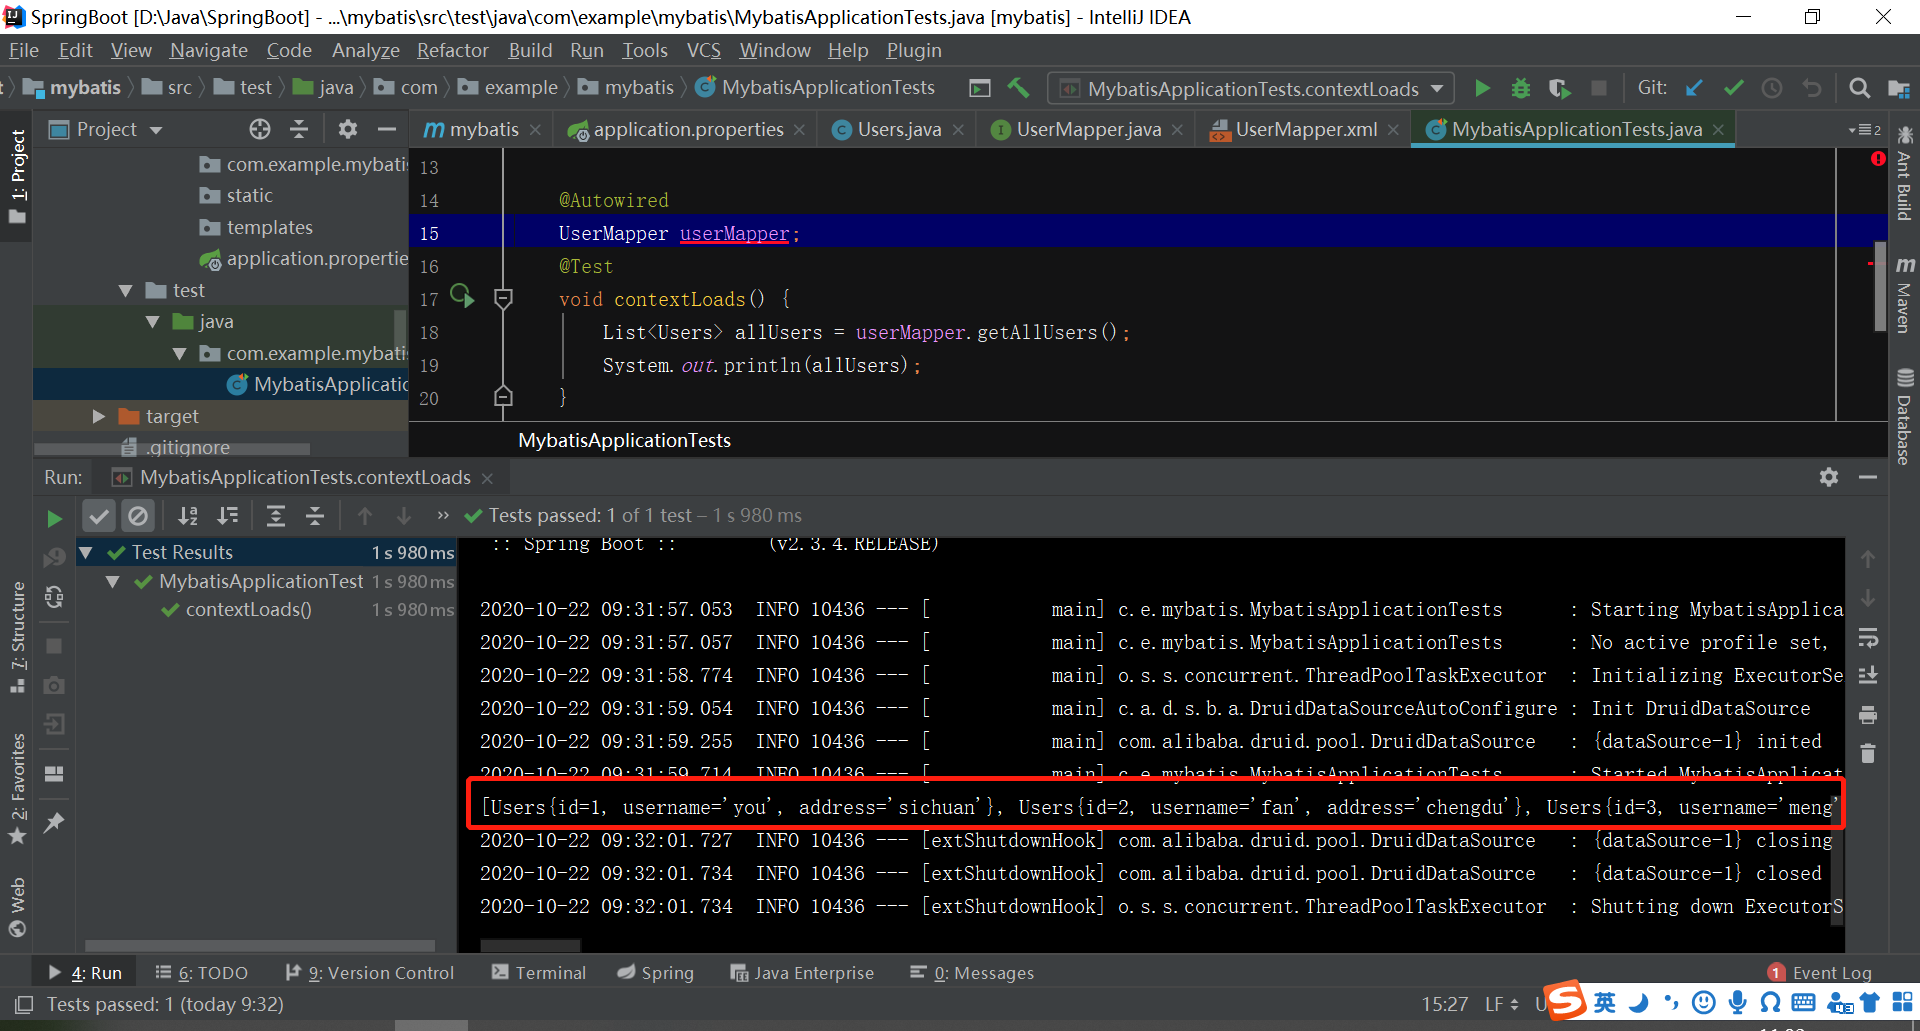Toggle the tool window bars in the status bar

click(x=24, y=1004)
